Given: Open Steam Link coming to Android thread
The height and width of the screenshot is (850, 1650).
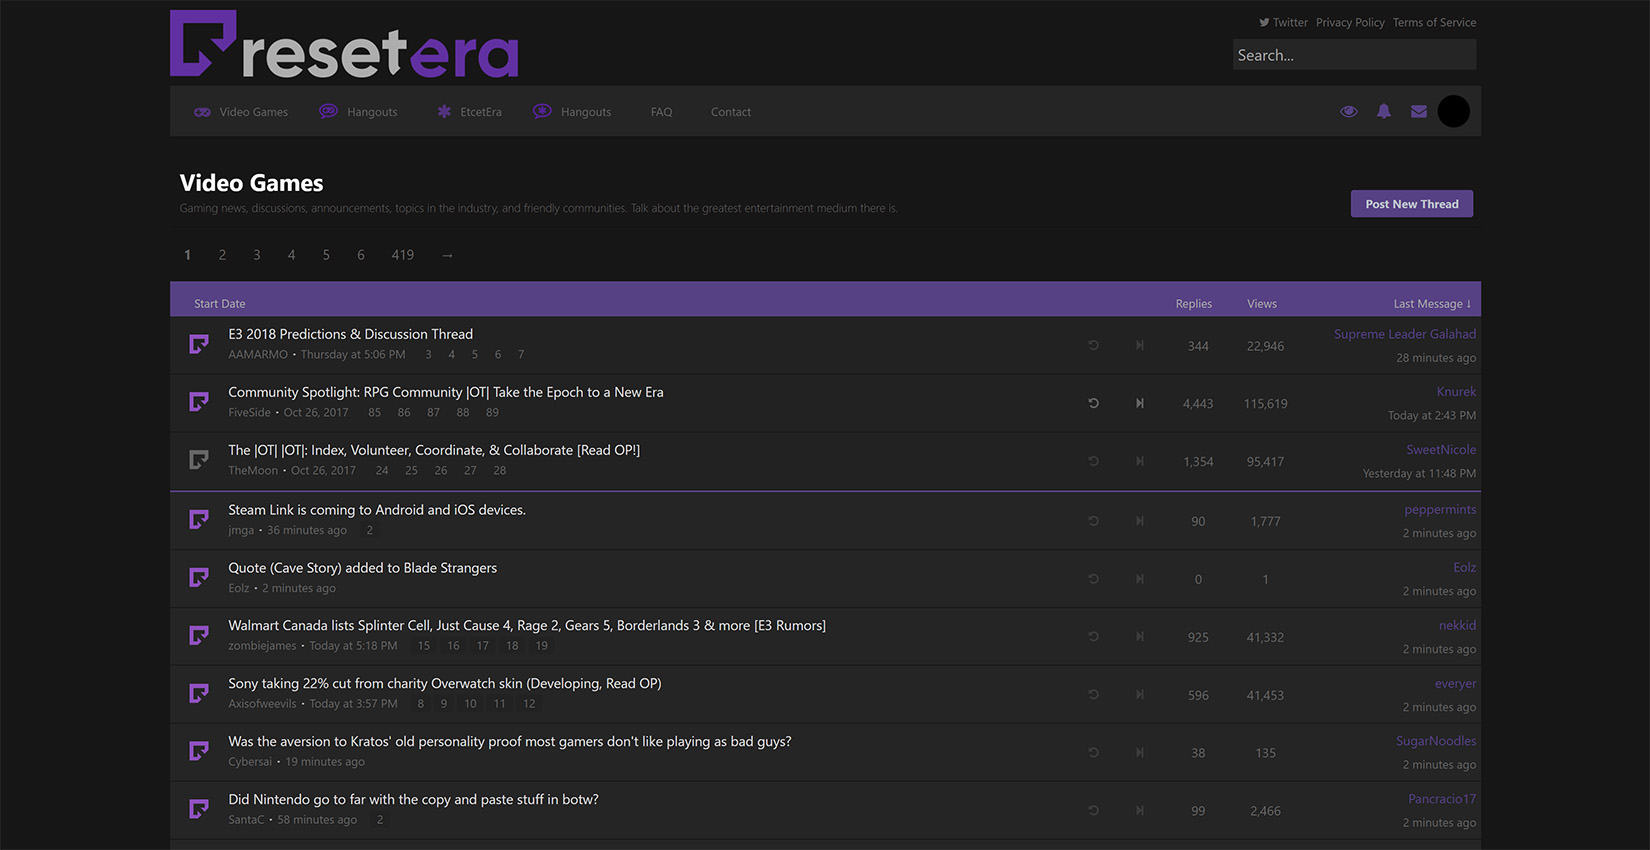Looking at the screenshot, I should [376, 510].
